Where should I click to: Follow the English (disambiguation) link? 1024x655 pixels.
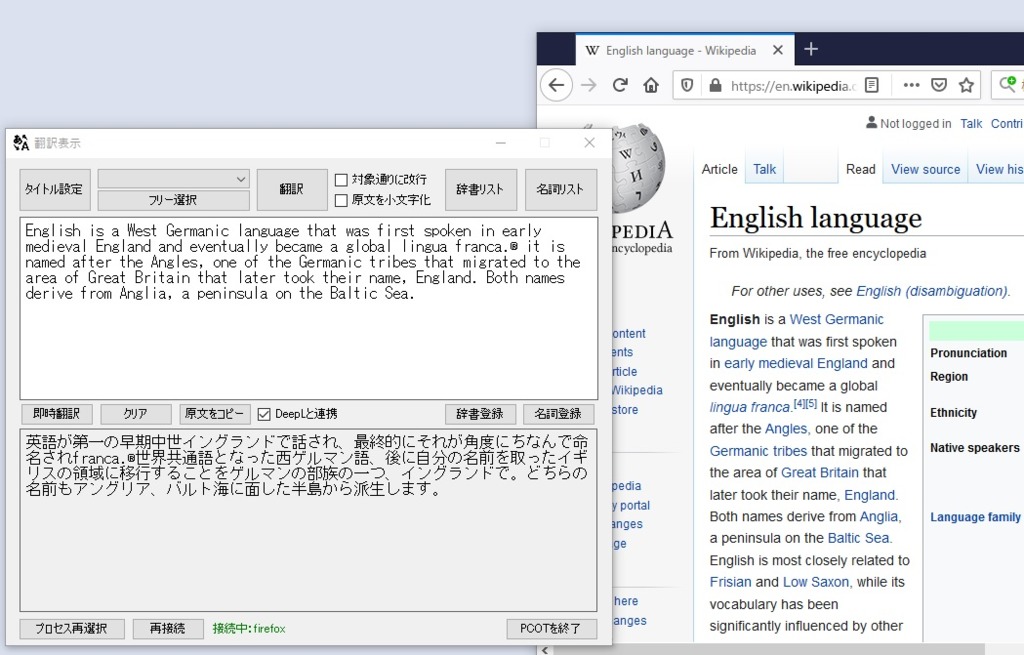[x=933, y=291]
